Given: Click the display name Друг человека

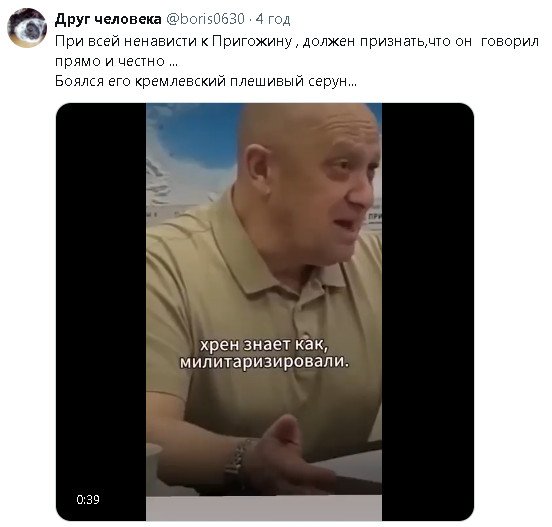Looking at the screenshot, I should 108,19.
